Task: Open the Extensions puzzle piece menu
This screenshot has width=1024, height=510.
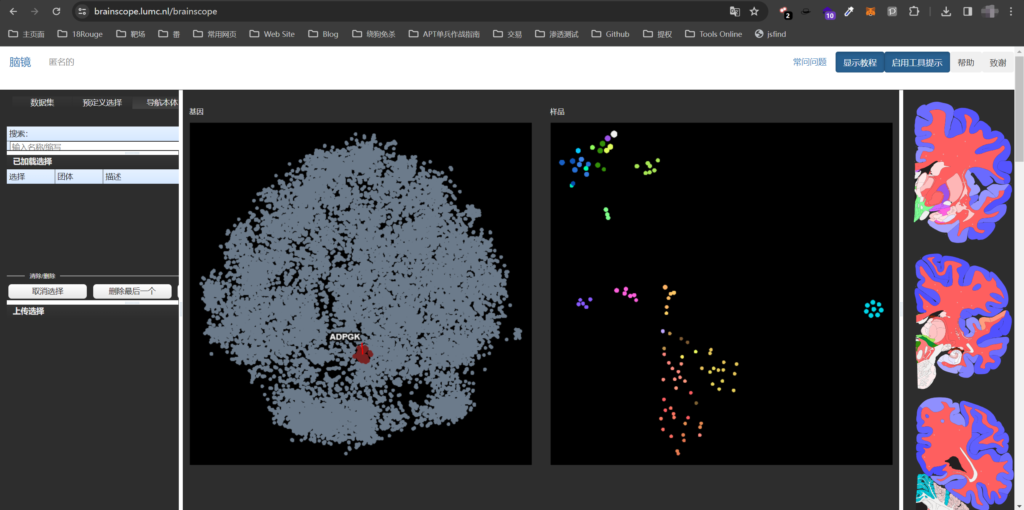Action: tap(914, 11)
